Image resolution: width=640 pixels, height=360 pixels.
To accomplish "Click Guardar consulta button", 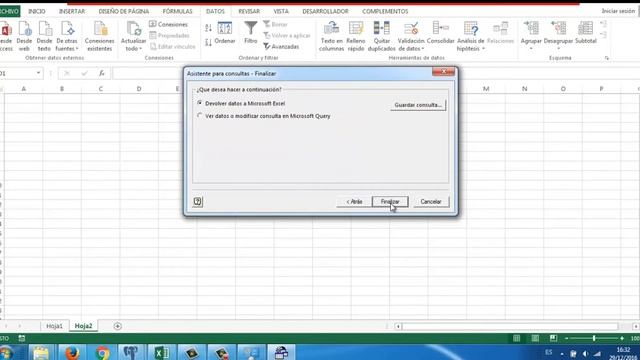I will (418, 105).
